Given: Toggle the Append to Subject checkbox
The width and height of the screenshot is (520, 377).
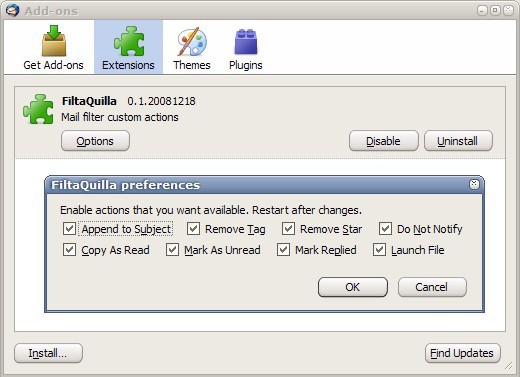Looking at the screenshot, I should 69,229.
